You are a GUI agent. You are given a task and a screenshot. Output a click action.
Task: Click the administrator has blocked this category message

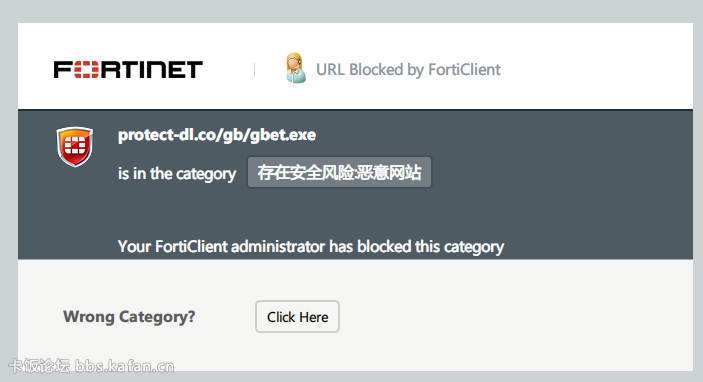click(x=311, y=247)
